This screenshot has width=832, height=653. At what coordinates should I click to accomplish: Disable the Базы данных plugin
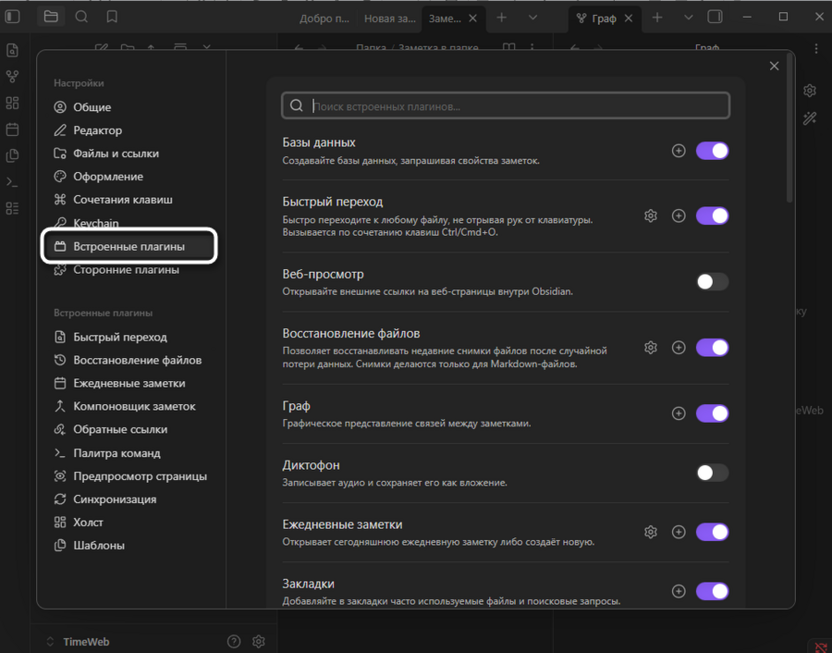[x=712, y=150]
